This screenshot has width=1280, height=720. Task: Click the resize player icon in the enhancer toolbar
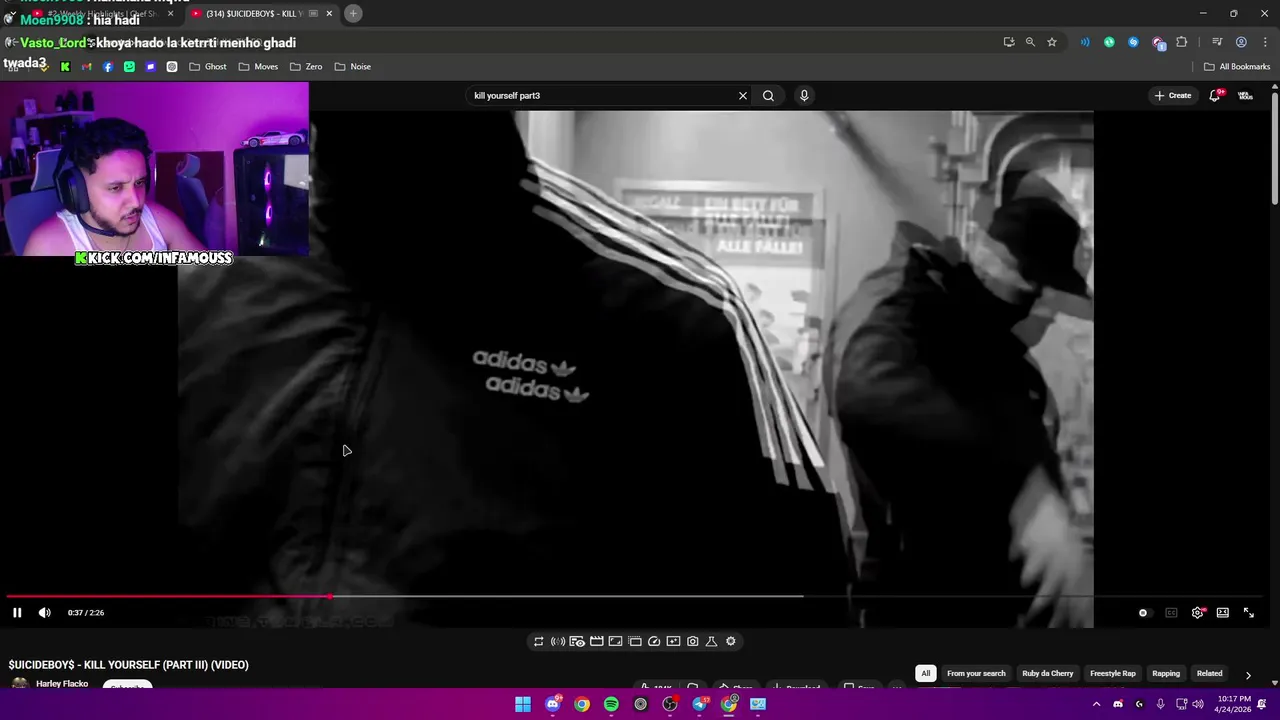tap(615, 641)
